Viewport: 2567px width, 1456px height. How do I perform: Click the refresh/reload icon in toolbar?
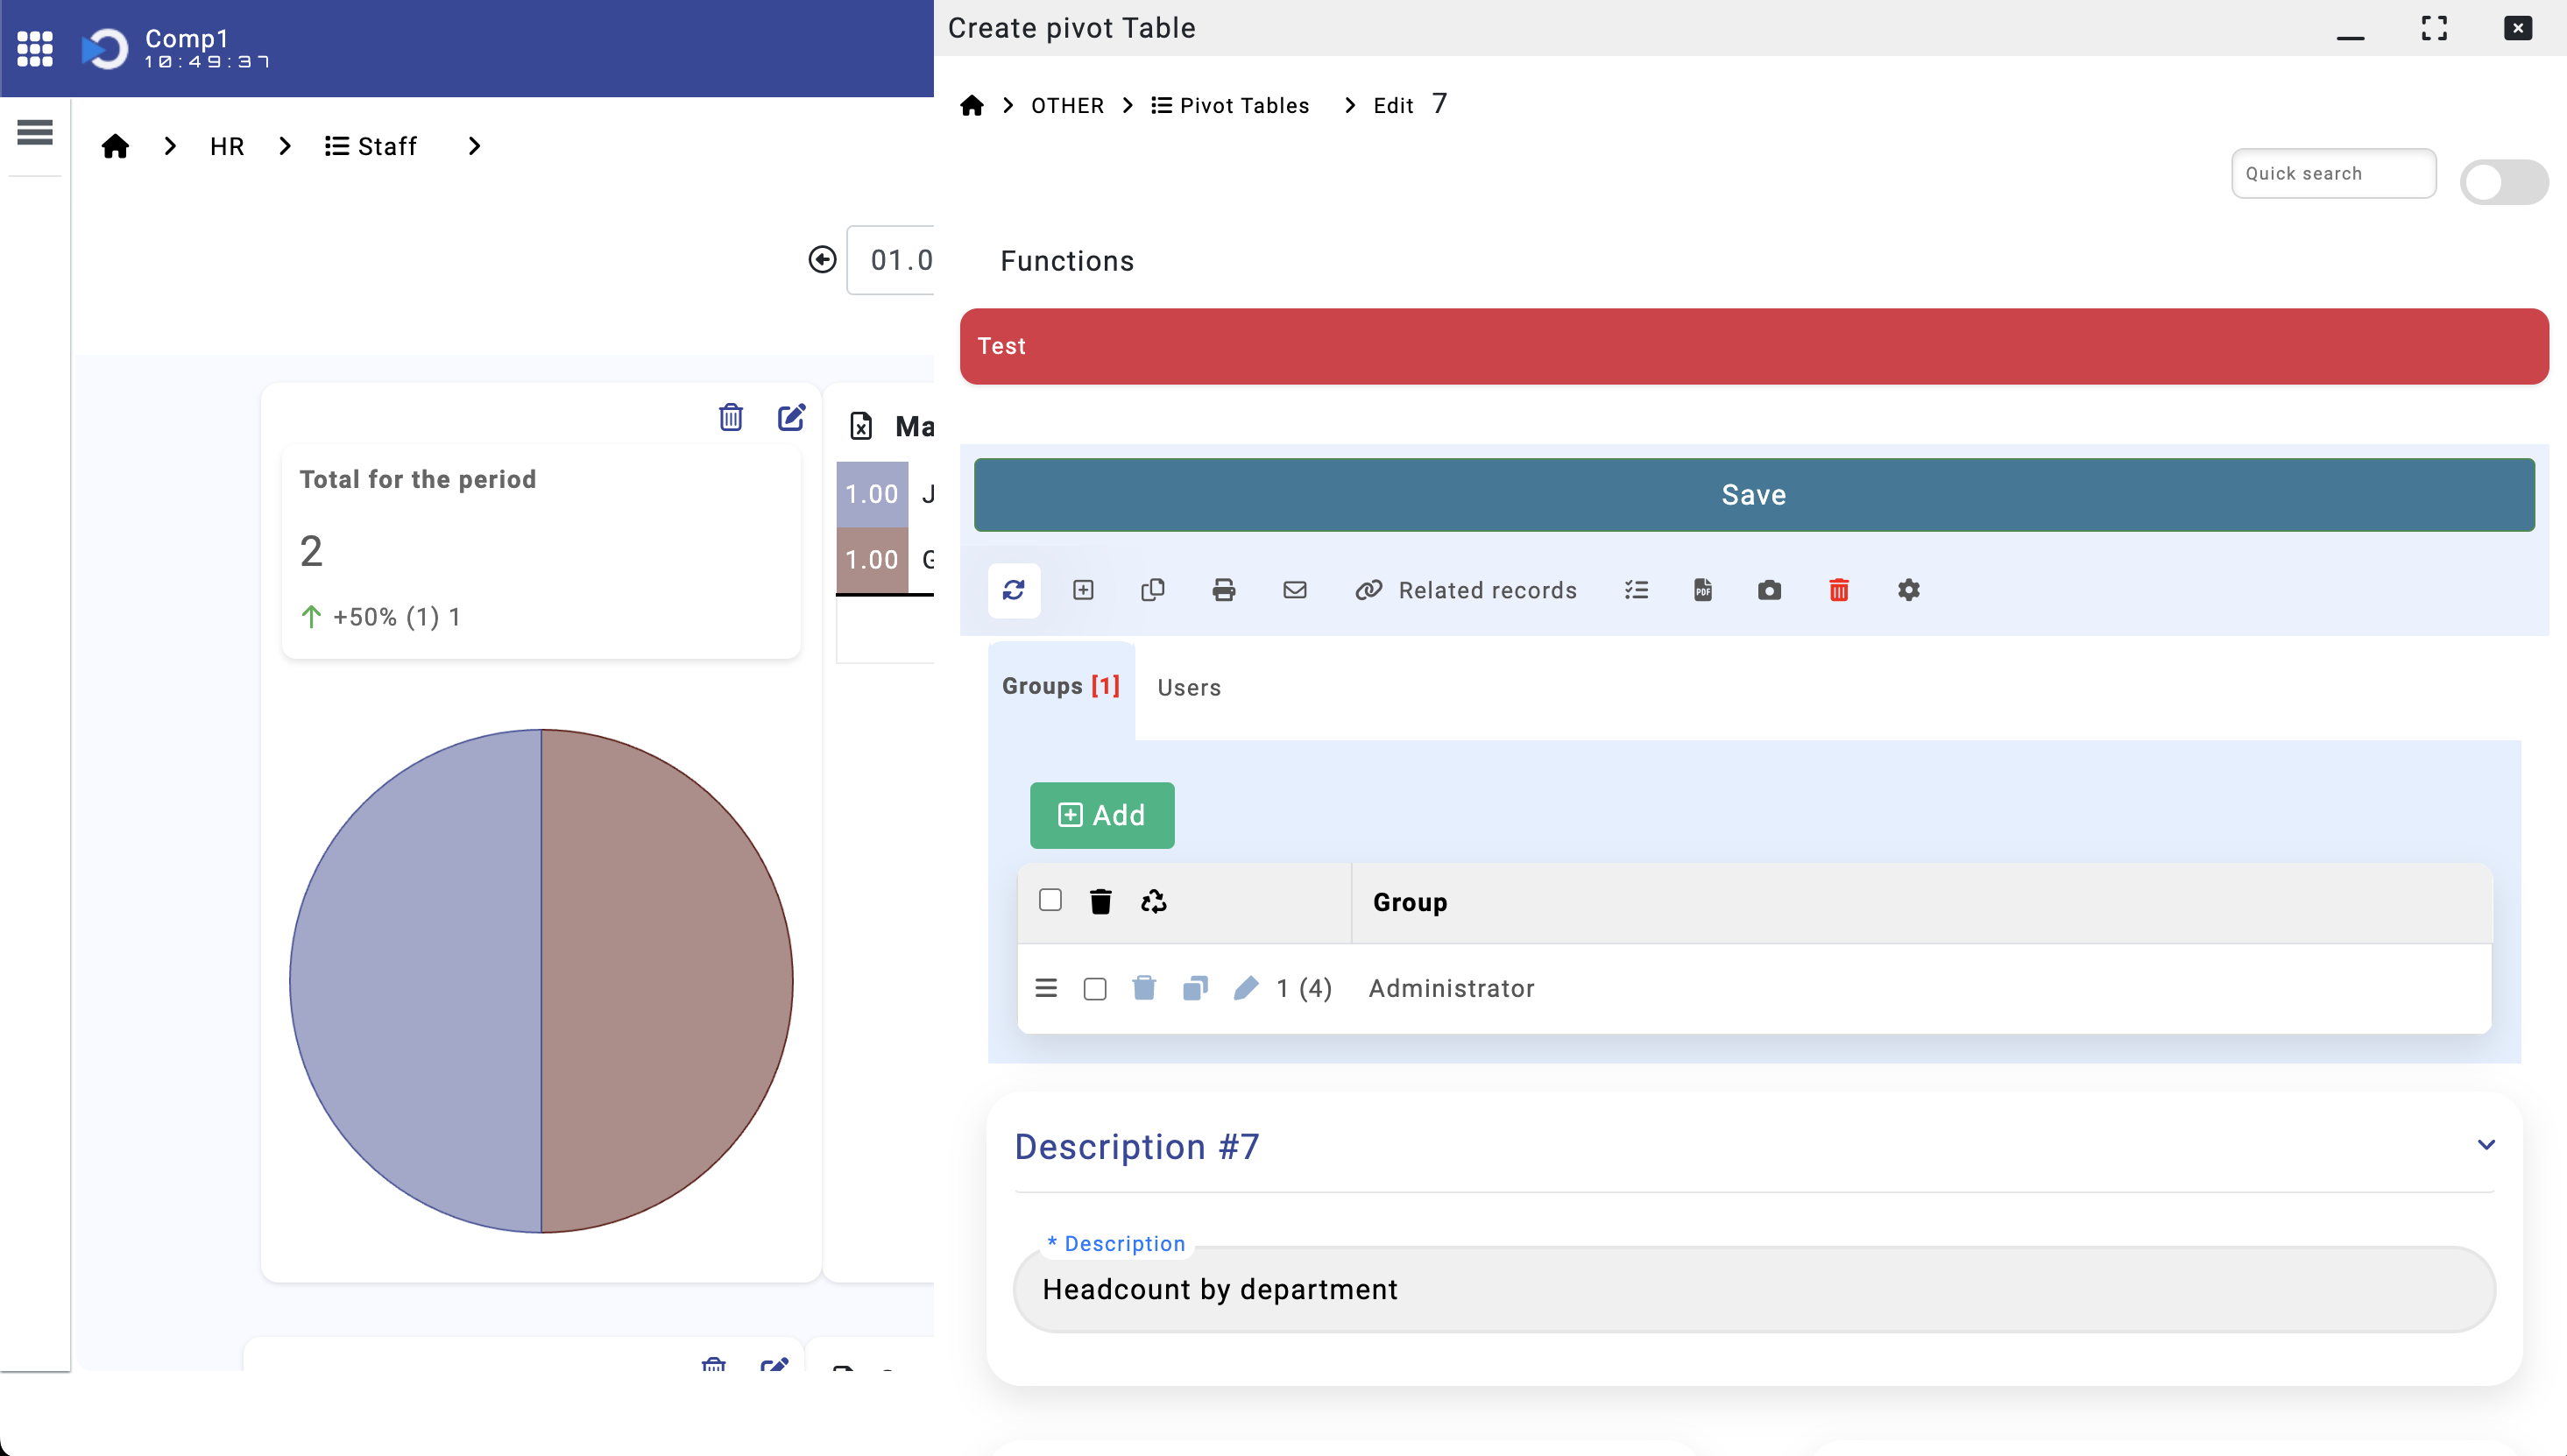(1012, 589)
